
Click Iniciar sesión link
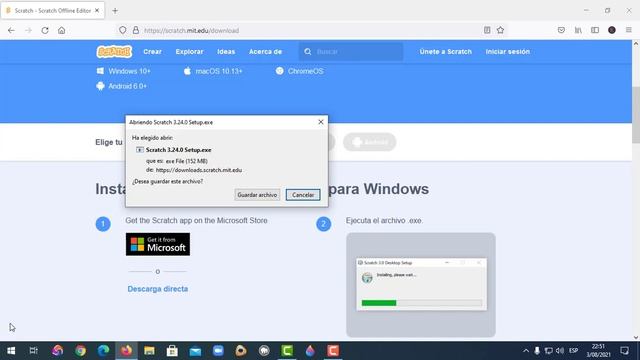[x=507, y=52]
